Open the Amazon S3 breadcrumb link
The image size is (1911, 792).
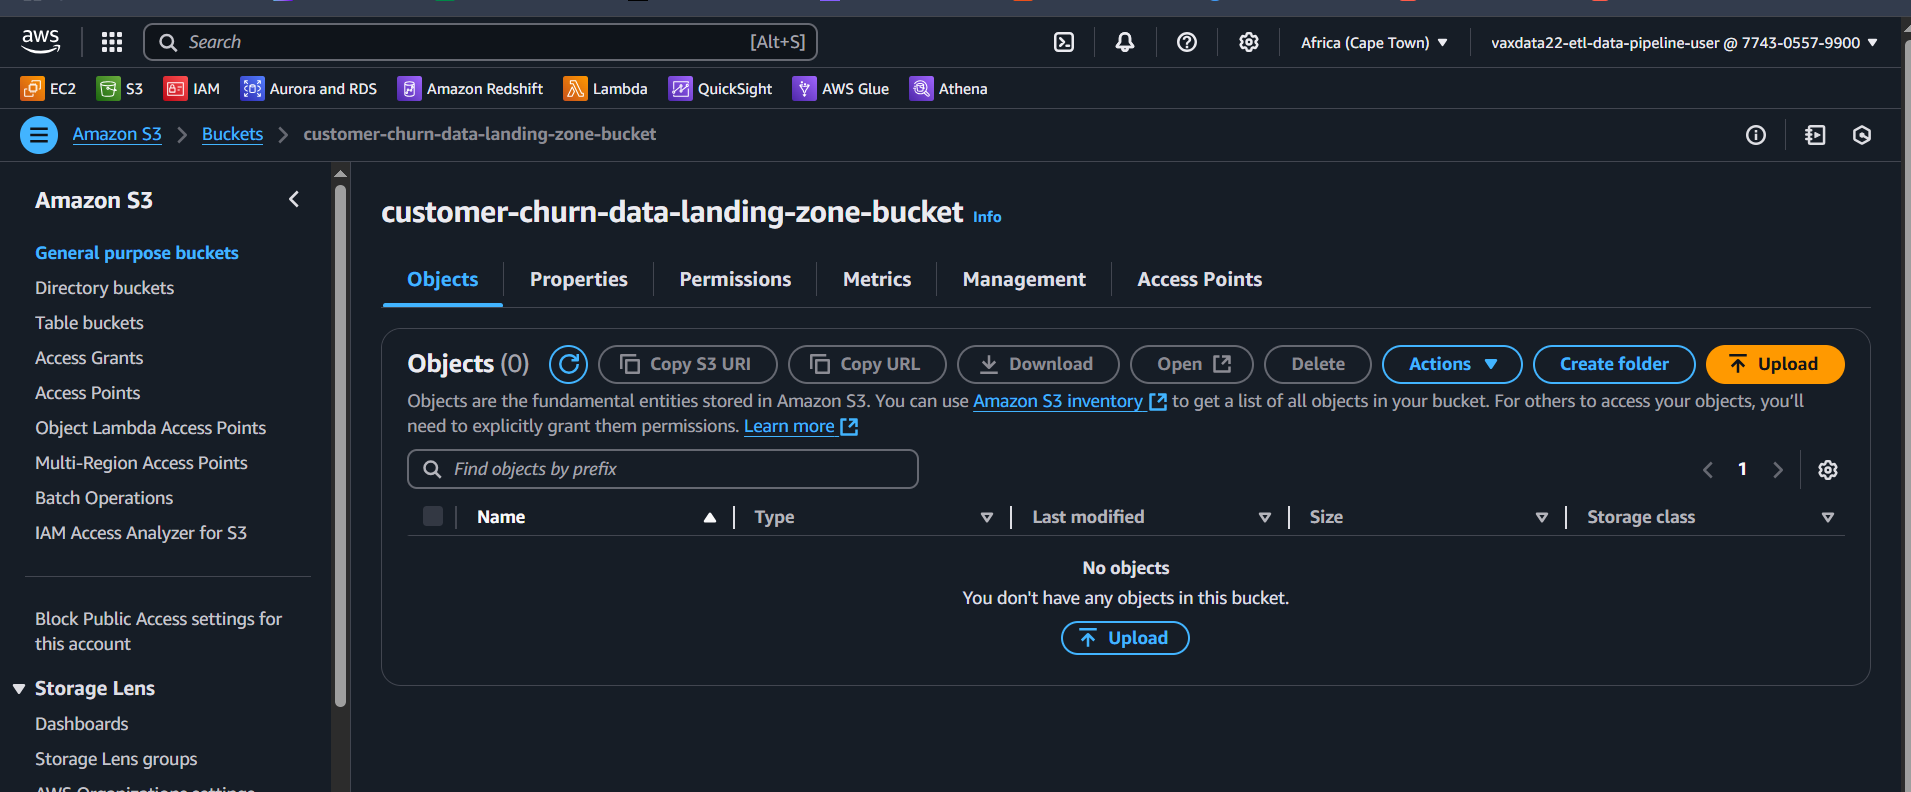117,135
